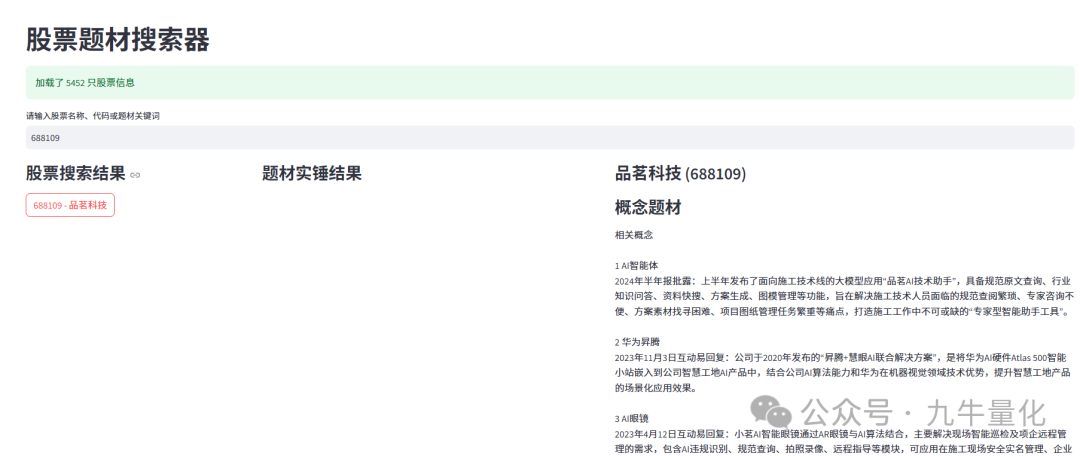
Task: Click the 相关概念 label
Action: click(634, 235)
